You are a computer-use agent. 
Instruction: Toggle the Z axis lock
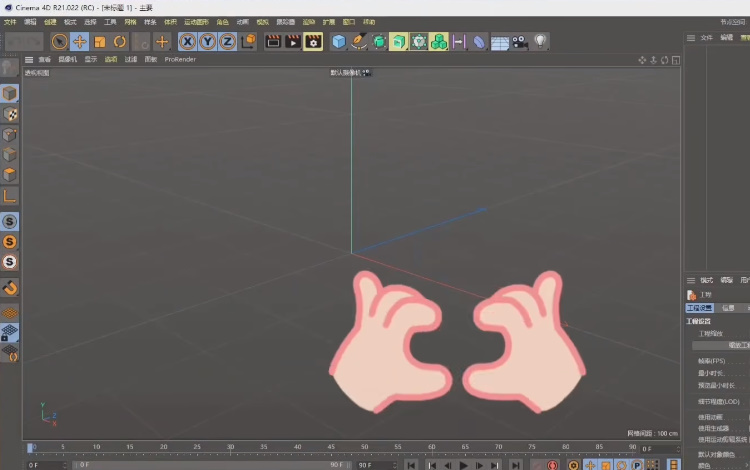[x=228, y=42]
